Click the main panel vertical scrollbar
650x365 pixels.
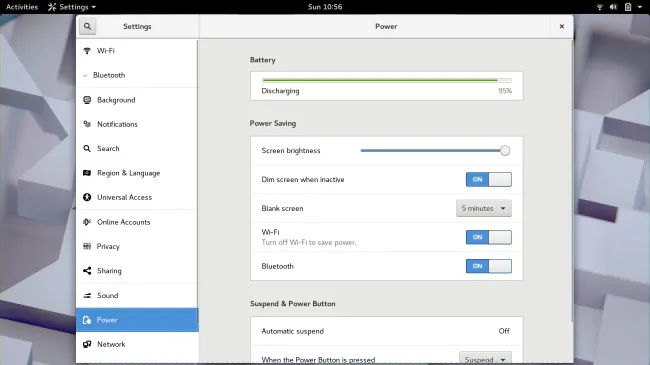tap(572, 180)
